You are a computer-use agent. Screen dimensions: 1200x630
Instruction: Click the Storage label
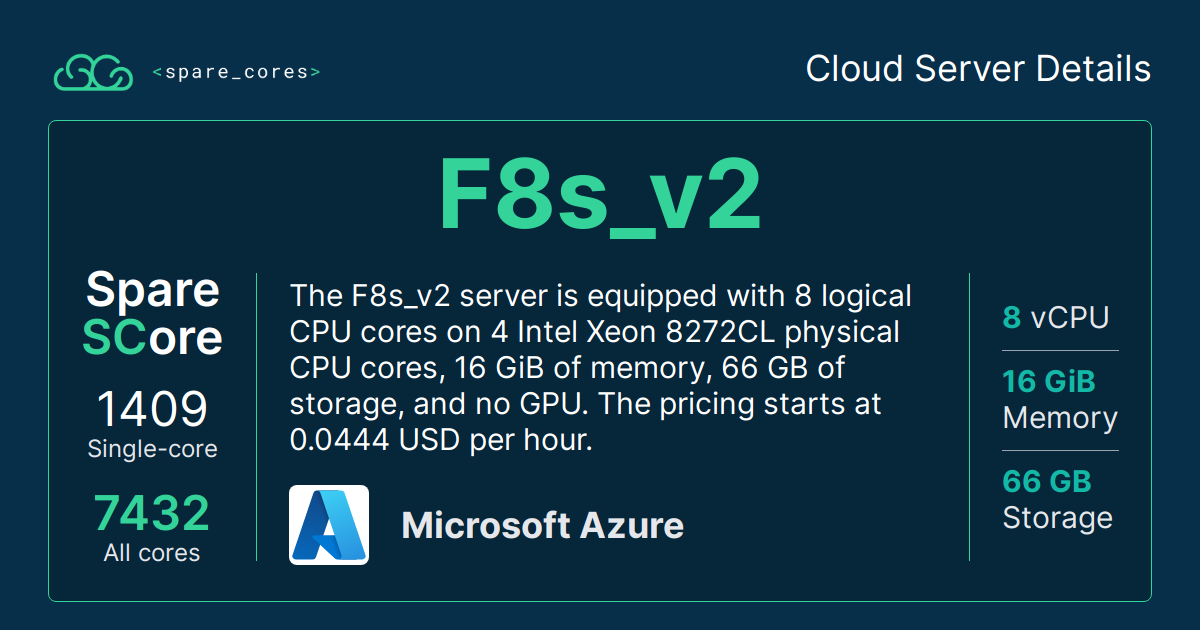tap(1057, 518)
